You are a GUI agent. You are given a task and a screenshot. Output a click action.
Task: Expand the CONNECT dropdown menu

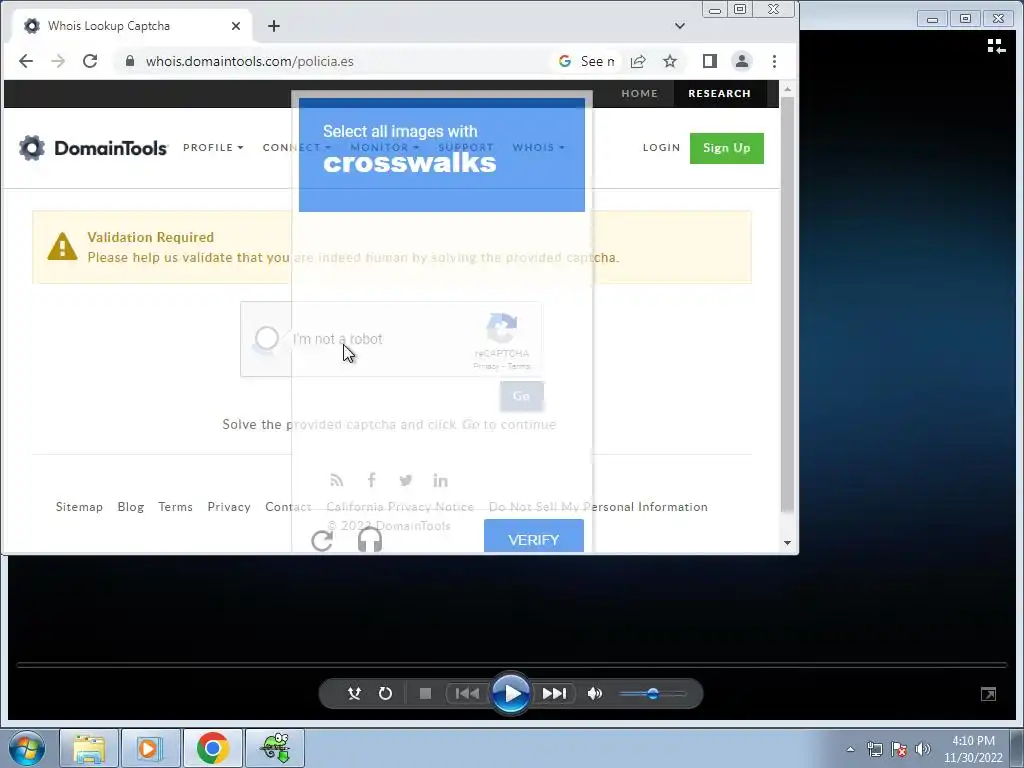(x=296, y=148)
